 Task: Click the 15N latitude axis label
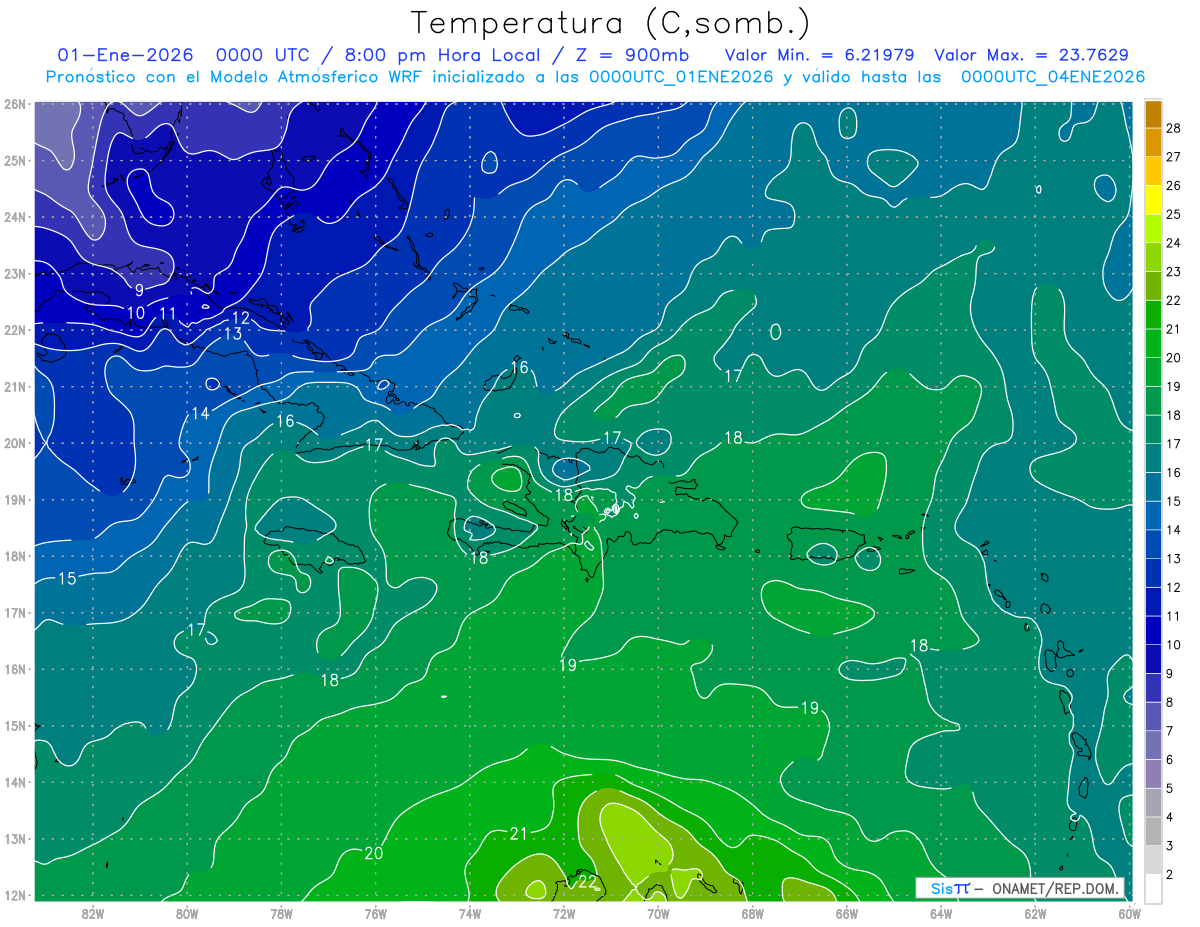(x=14, y=725)
